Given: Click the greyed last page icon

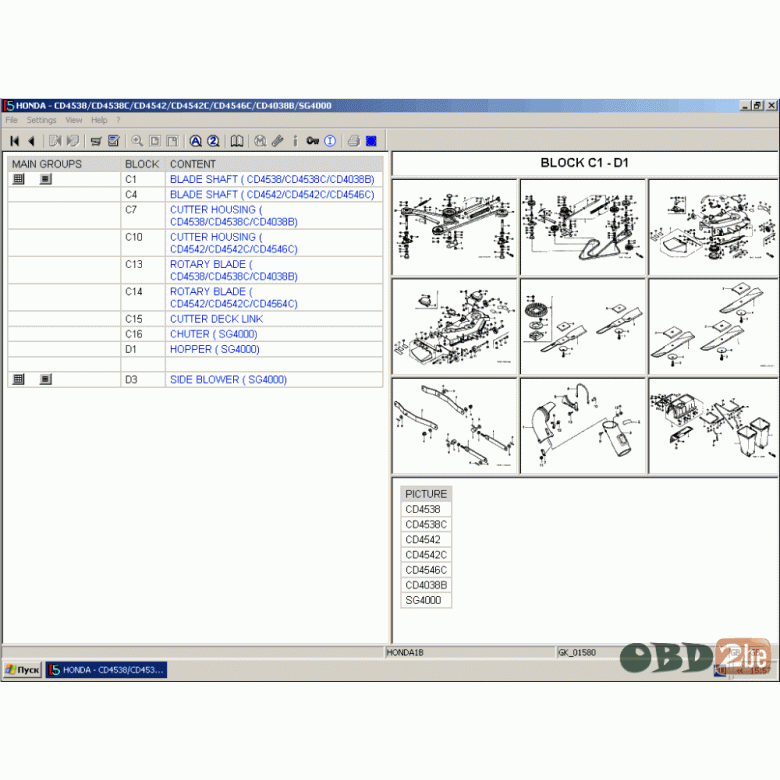Looking at the screenshot, I should pos(73,141).
